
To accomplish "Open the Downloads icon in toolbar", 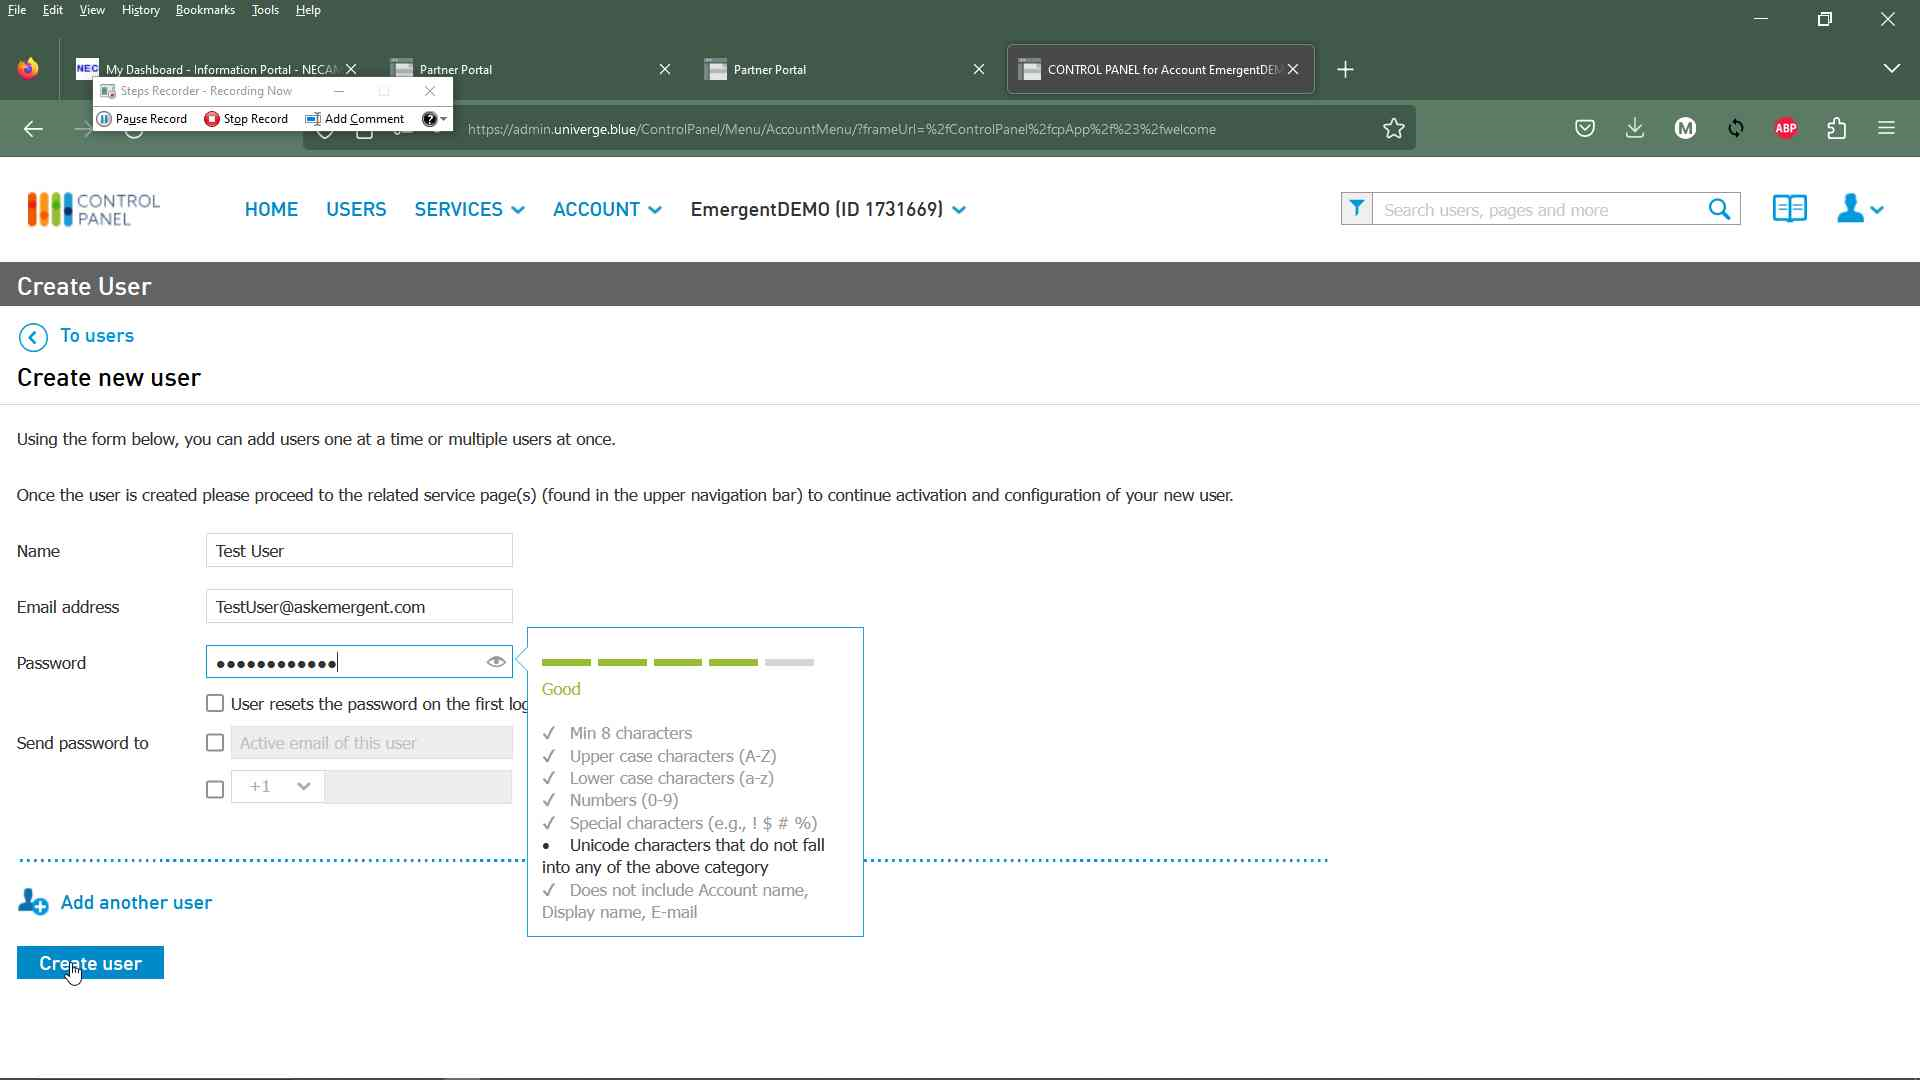I will click(1635, 128).
